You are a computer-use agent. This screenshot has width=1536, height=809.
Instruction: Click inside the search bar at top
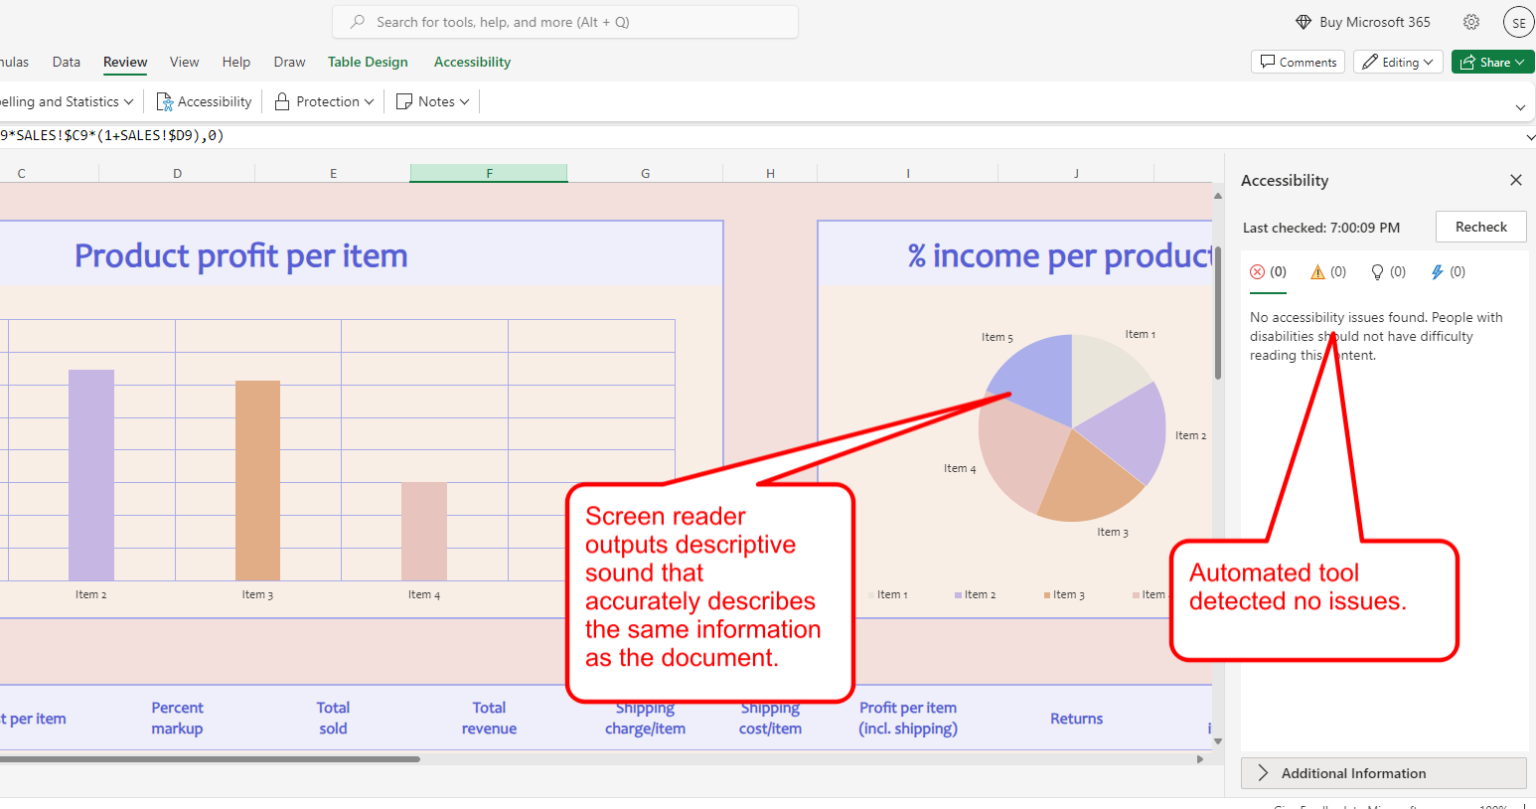point(564,22)
